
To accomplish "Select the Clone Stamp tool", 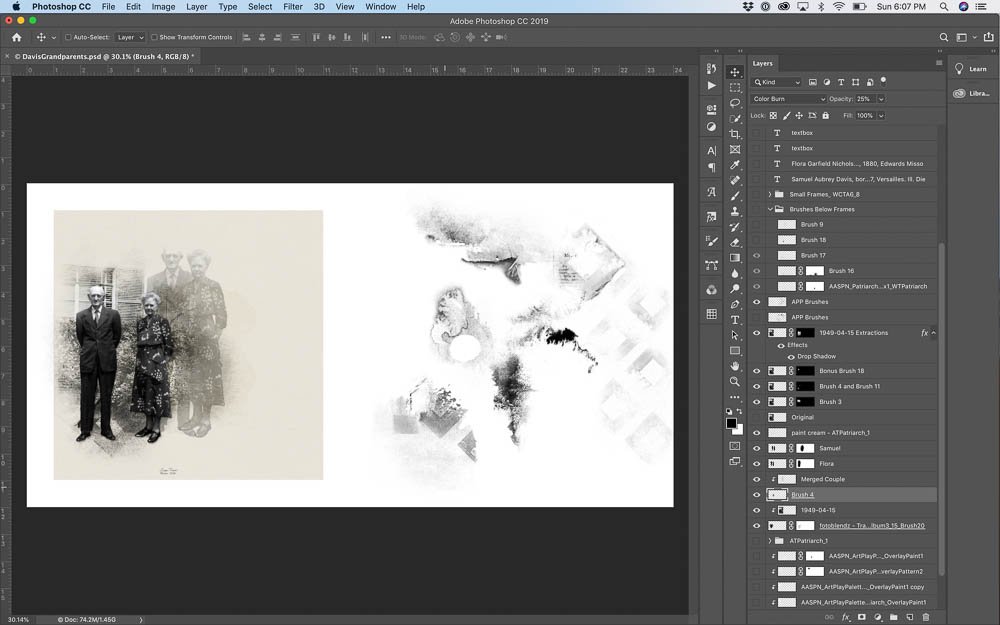I will tap(735, 211).
